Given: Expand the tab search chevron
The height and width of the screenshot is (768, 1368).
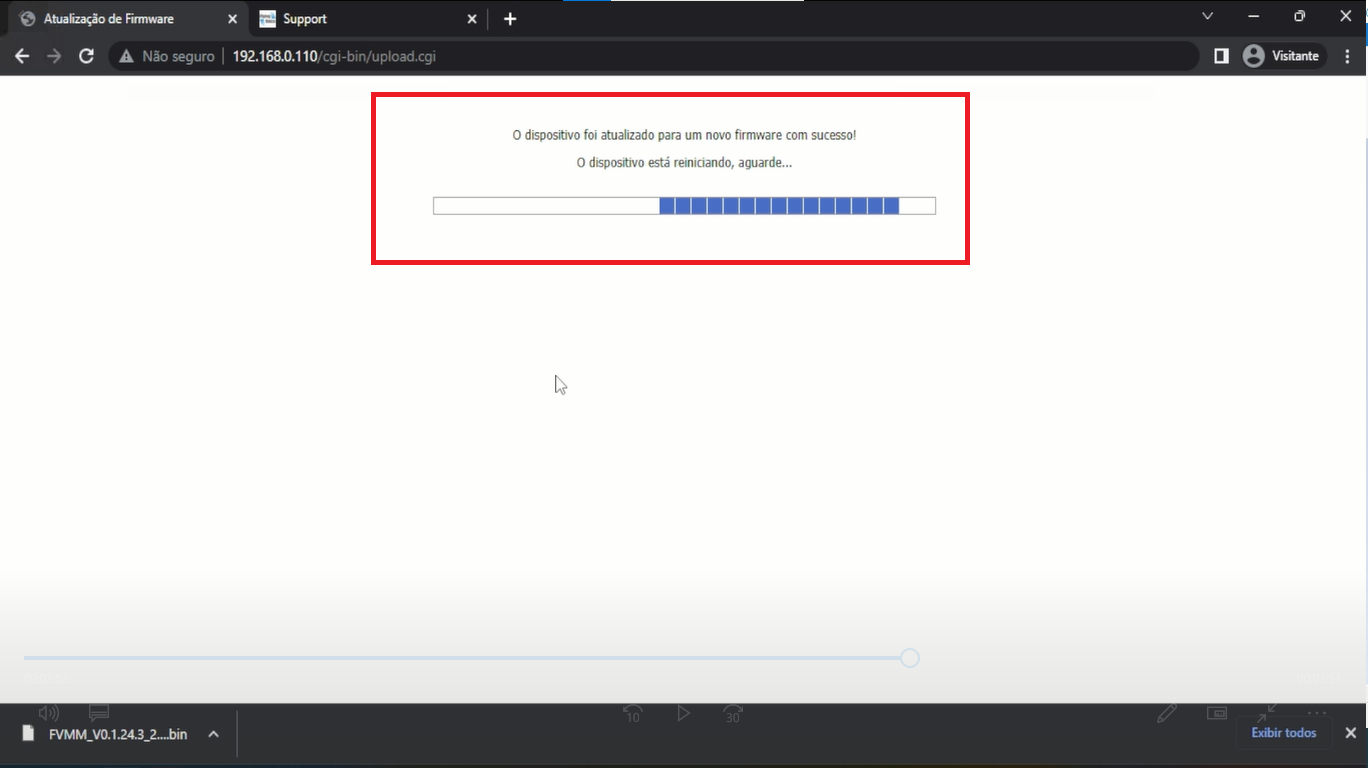Looking at the screenshot, I should (1207, 16).
